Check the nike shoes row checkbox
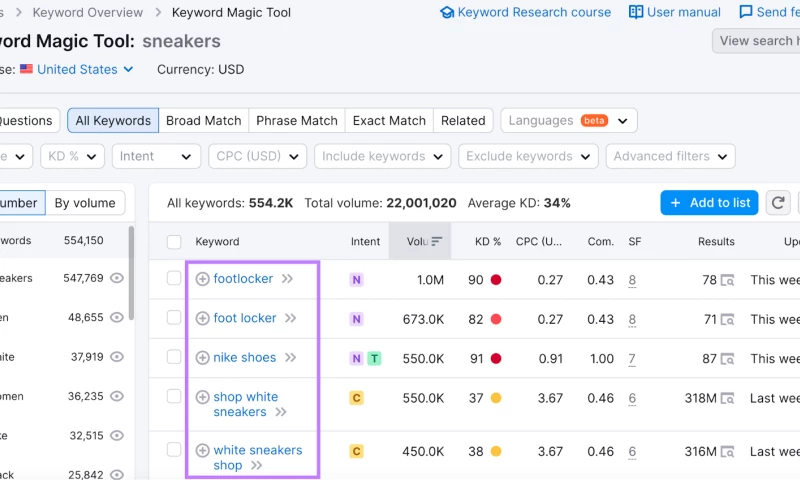This screenshot has width=800, height=480. pos(174,357)
